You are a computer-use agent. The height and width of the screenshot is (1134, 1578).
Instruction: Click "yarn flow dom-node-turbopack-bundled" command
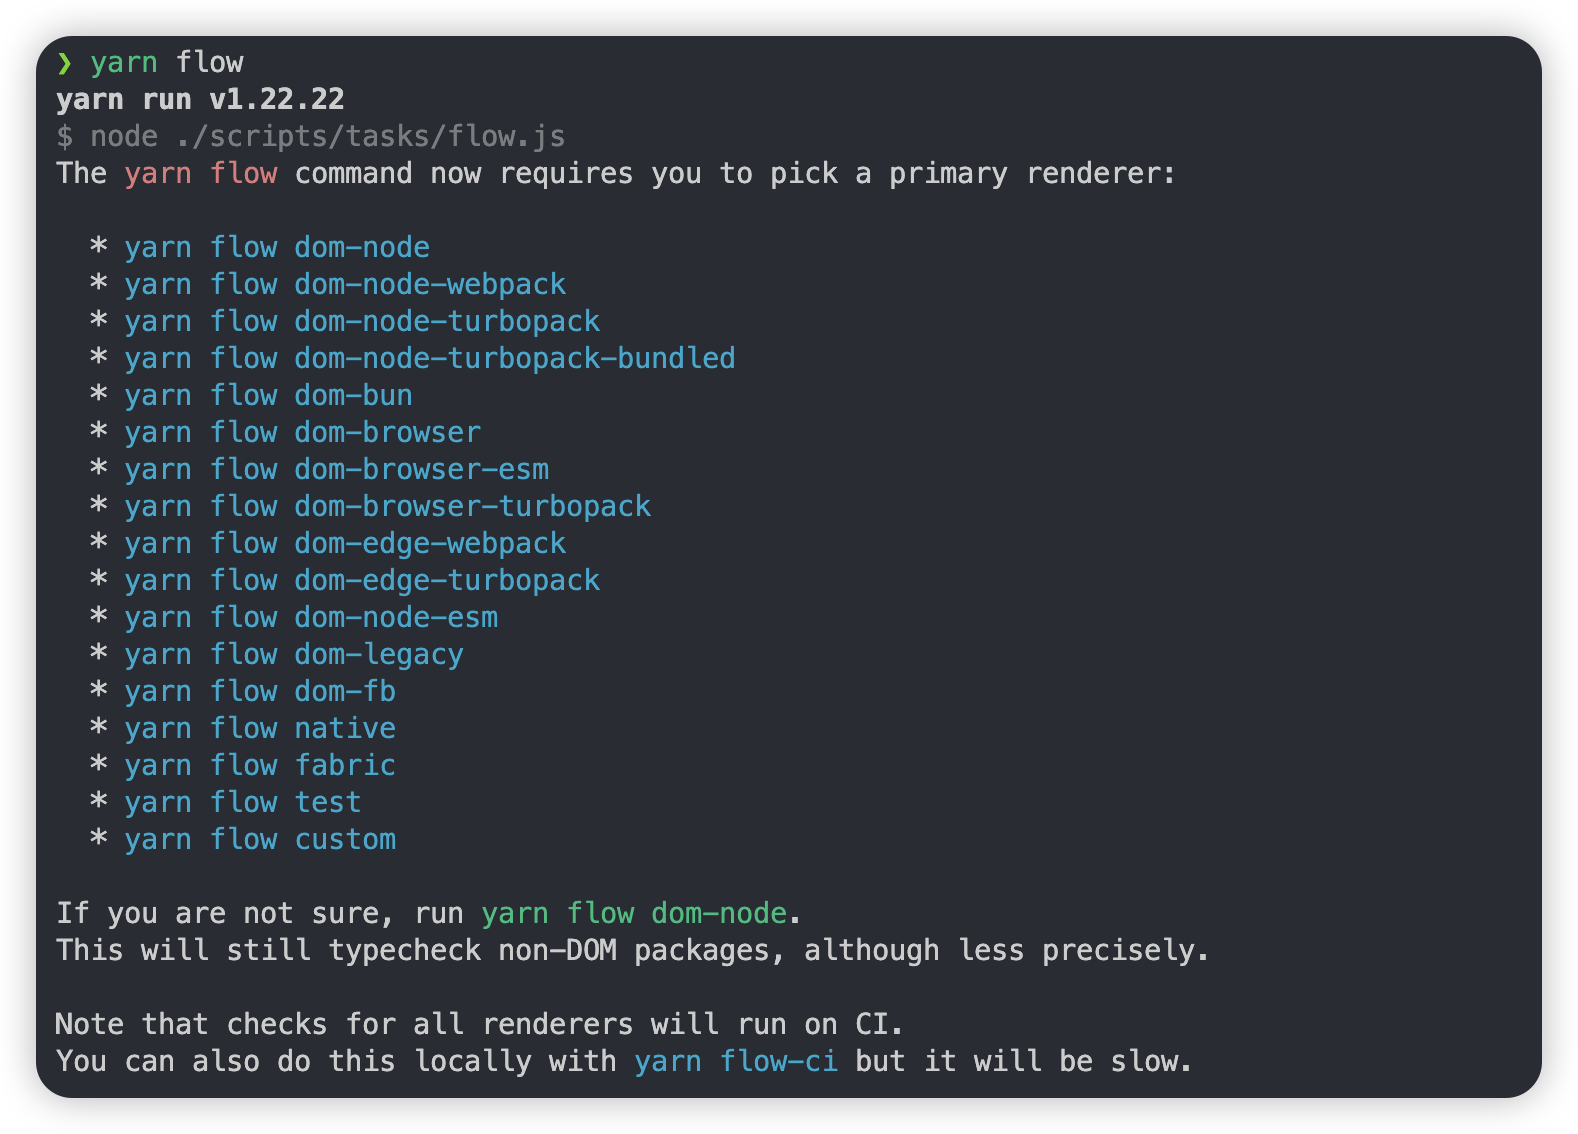(430, 358)
